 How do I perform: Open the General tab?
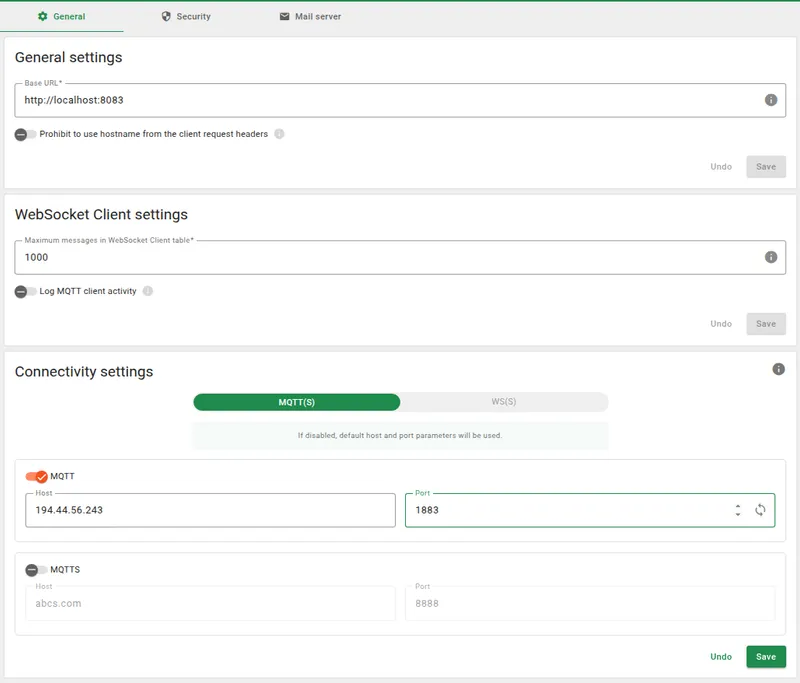point(62,16)
